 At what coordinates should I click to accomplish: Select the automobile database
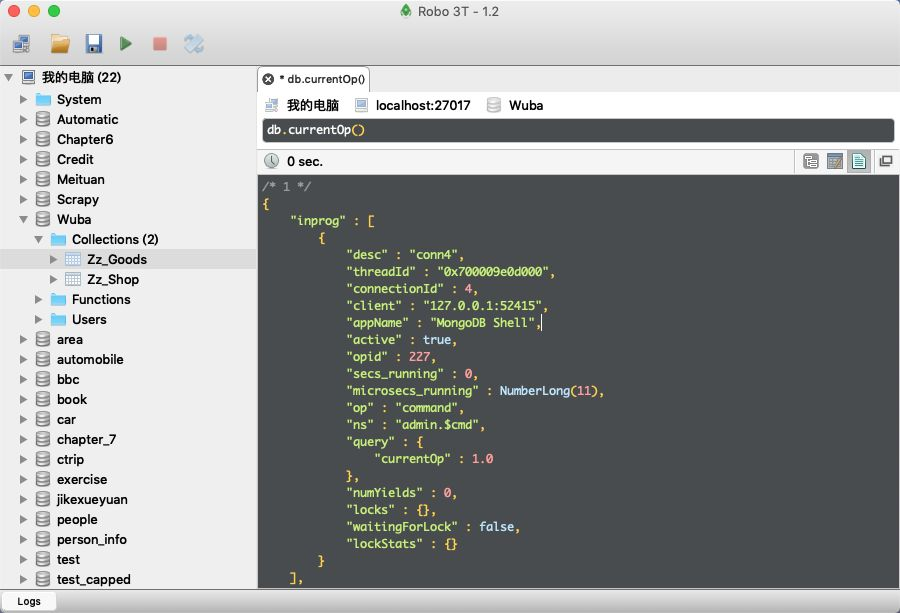pos(90,360)
